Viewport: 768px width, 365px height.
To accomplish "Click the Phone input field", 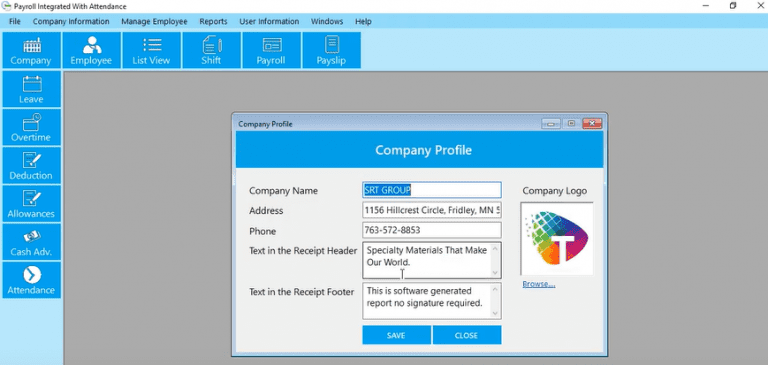I will pyautogui.click(x=432, y=230).
